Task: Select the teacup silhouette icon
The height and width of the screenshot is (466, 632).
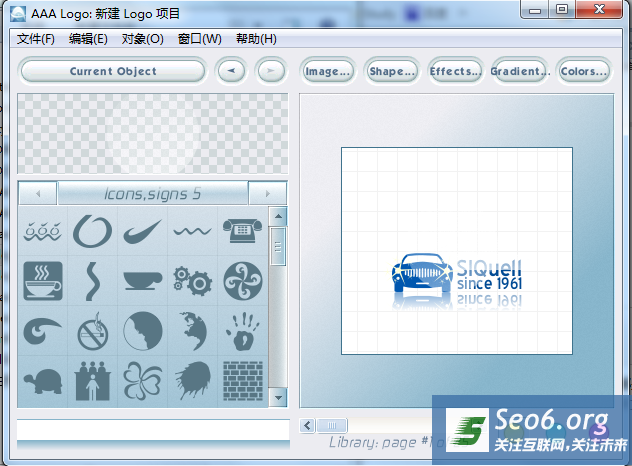Action: point(142,281)
